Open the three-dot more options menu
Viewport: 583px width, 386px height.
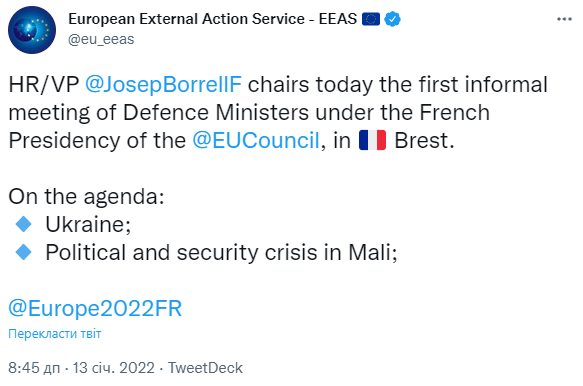[x=564, y=19]
